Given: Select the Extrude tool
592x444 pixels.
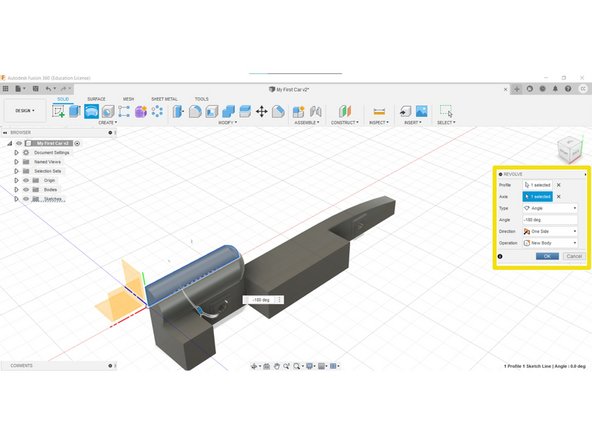Looking at the screenshot, I should click(75, 111).
